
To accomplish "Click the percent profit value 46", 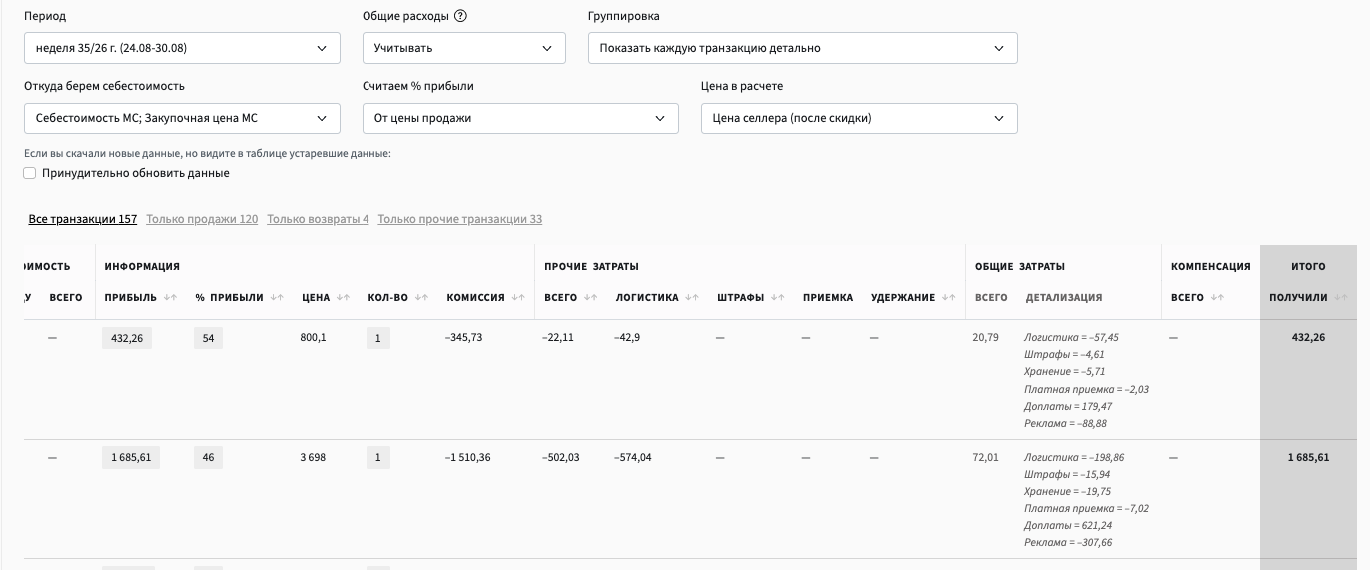I will coord(208,458).
